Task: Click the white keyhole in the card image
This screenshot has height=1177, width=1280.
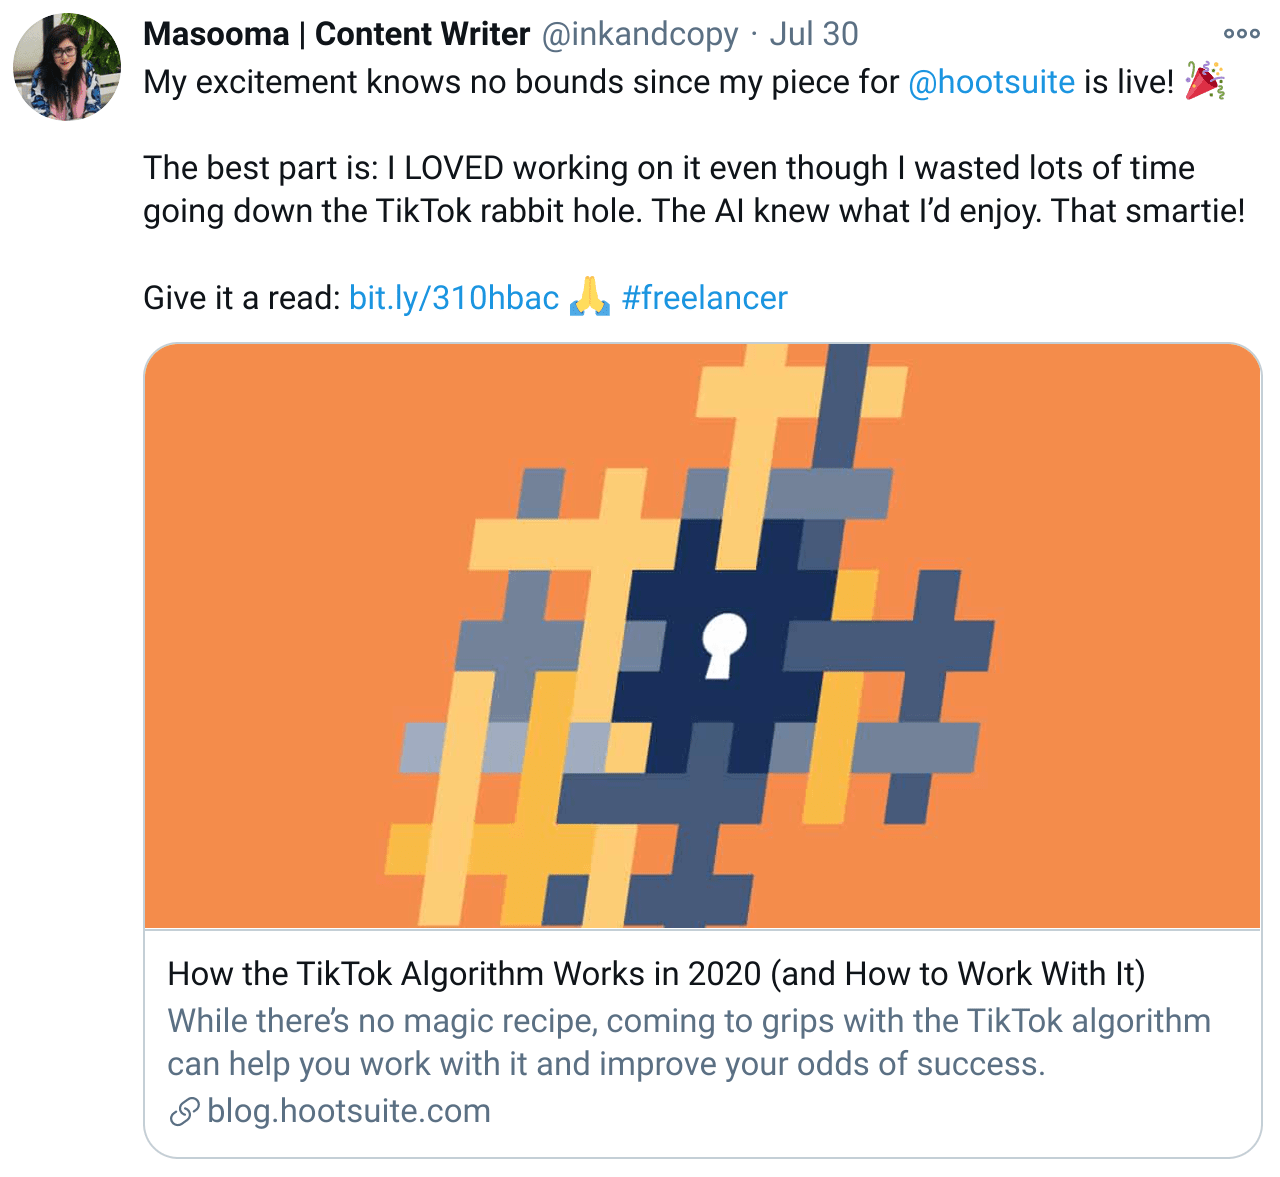Action: pos(723,645)
